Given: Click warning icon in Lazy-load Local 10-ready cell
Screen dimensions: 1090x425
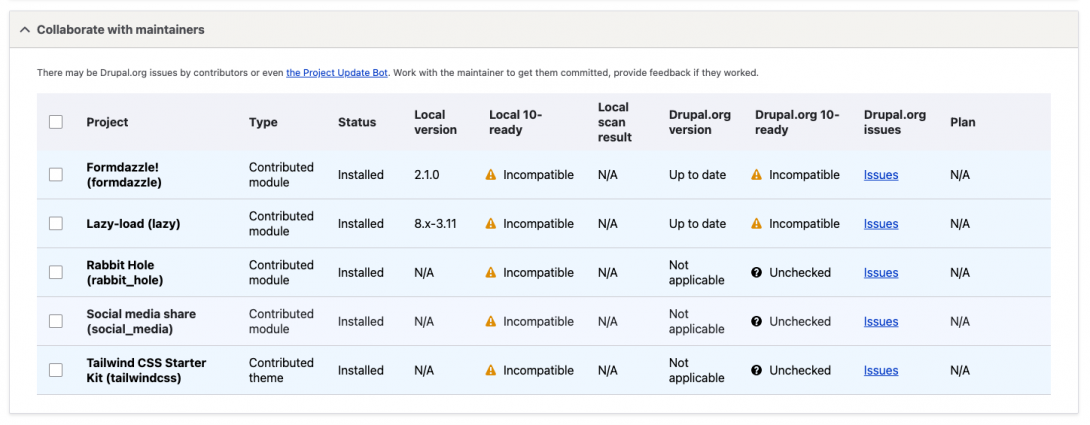Looking at the screenshot, I should point(491,224).
